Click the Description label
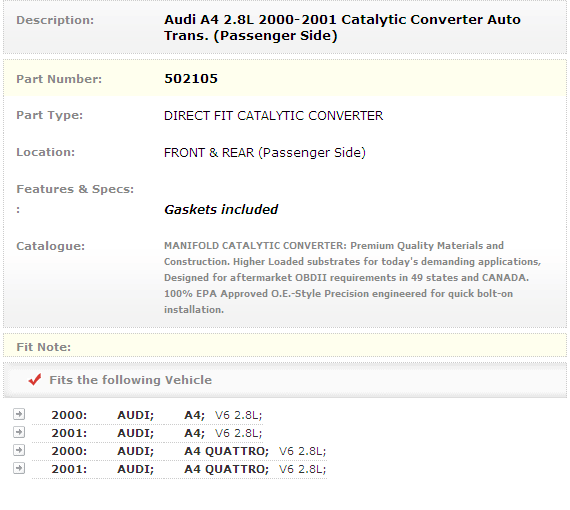Screen dimensions: 570x510 pos(55,20)
